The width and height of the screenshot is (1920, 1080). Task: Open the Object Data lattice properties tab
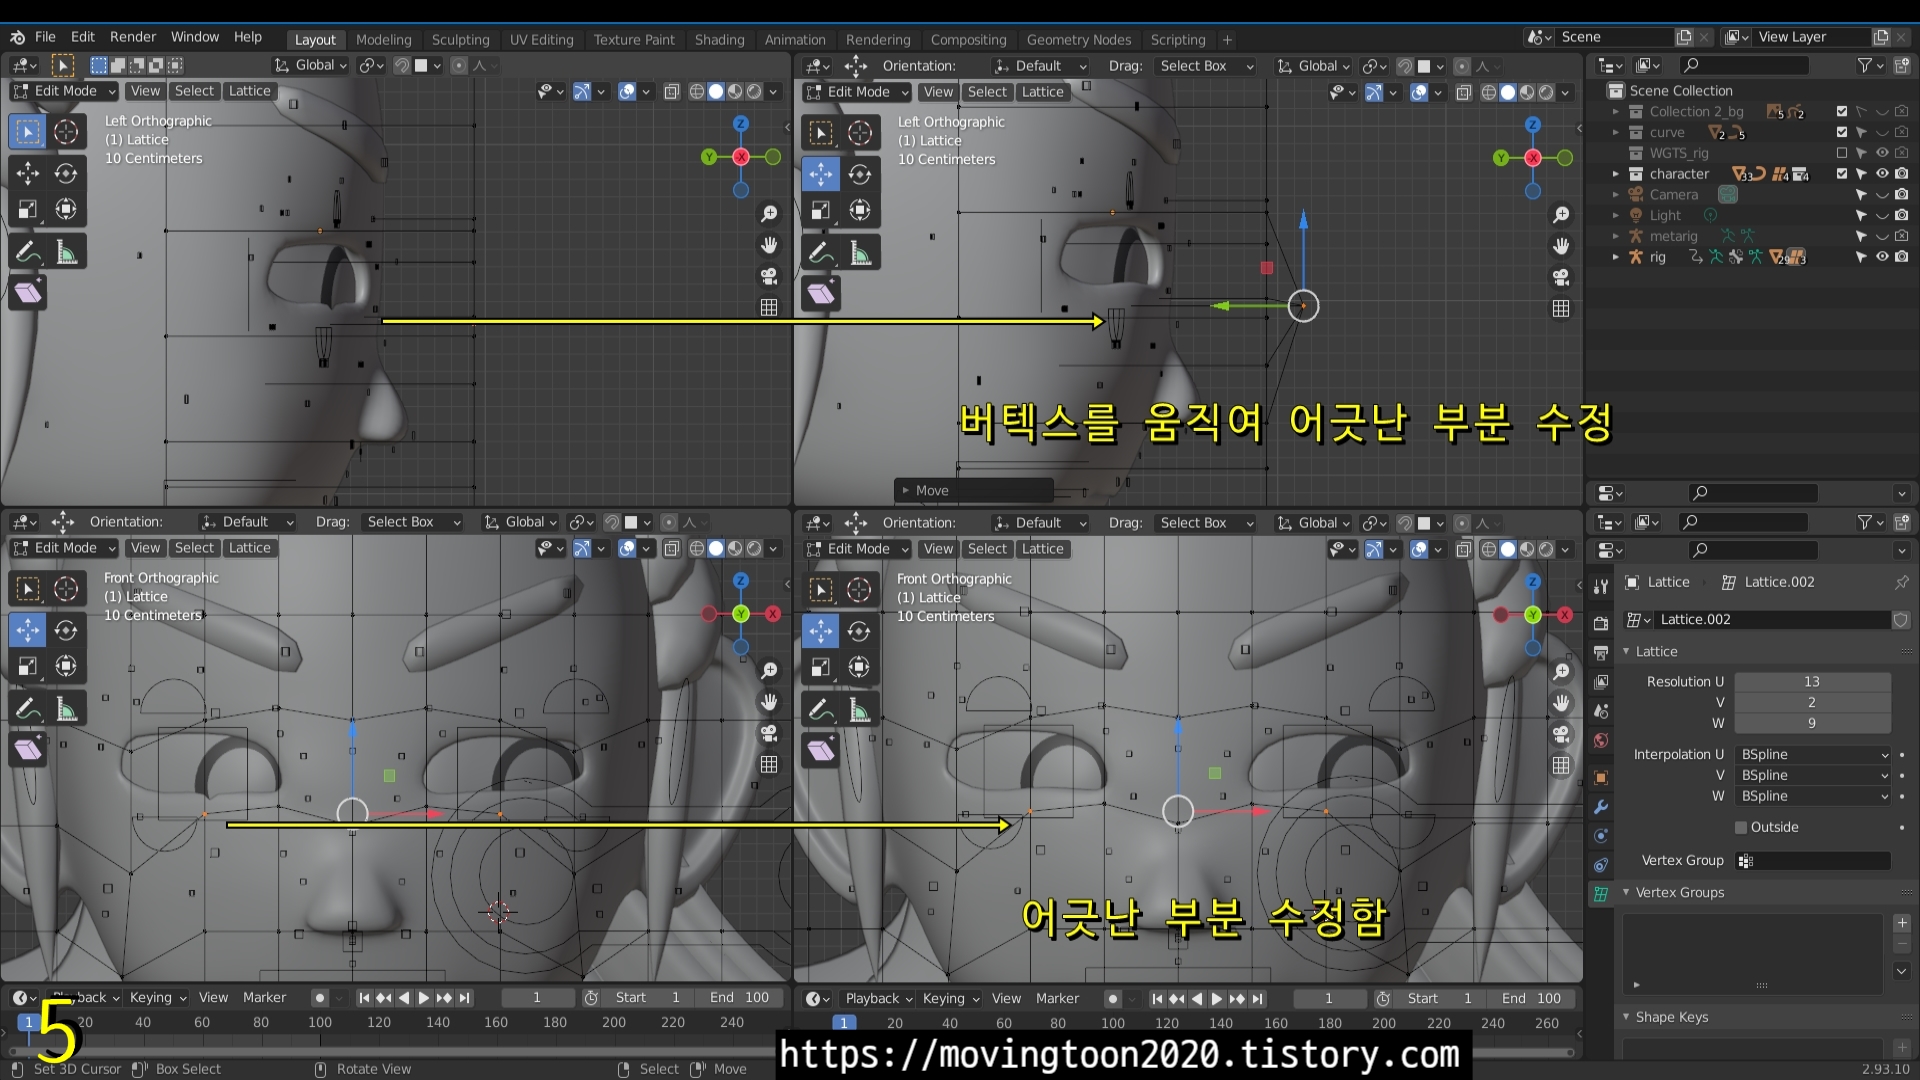click(1601, 894)
